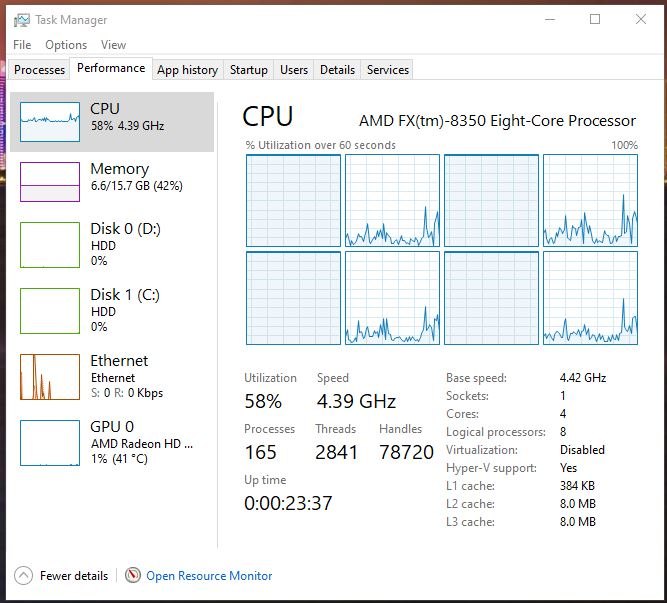Image resolution: width=667 pixels, height=603 pixels.
Task: Click the Open Resource Monitor link
Action: [x=209, y=576]
